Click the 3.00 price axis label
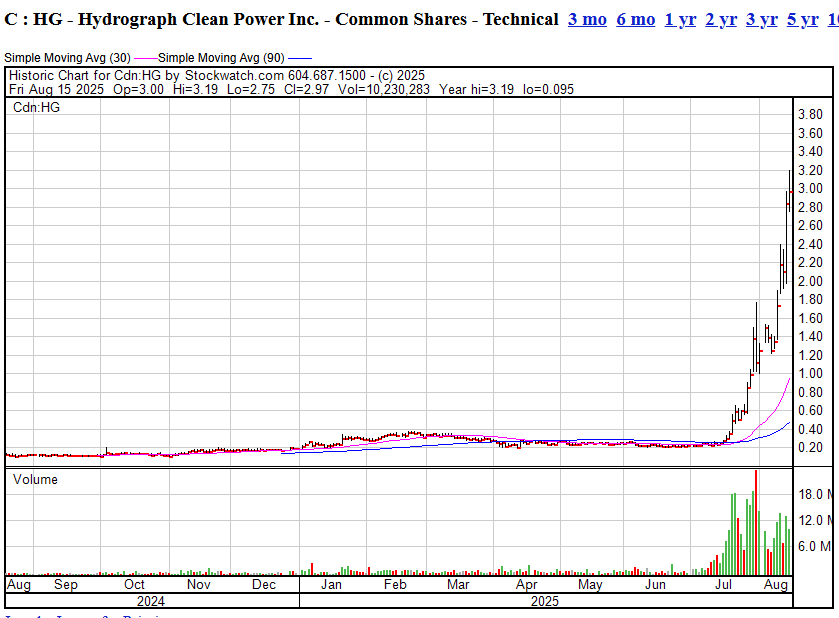Screen dimensions: 839x618 810,188
